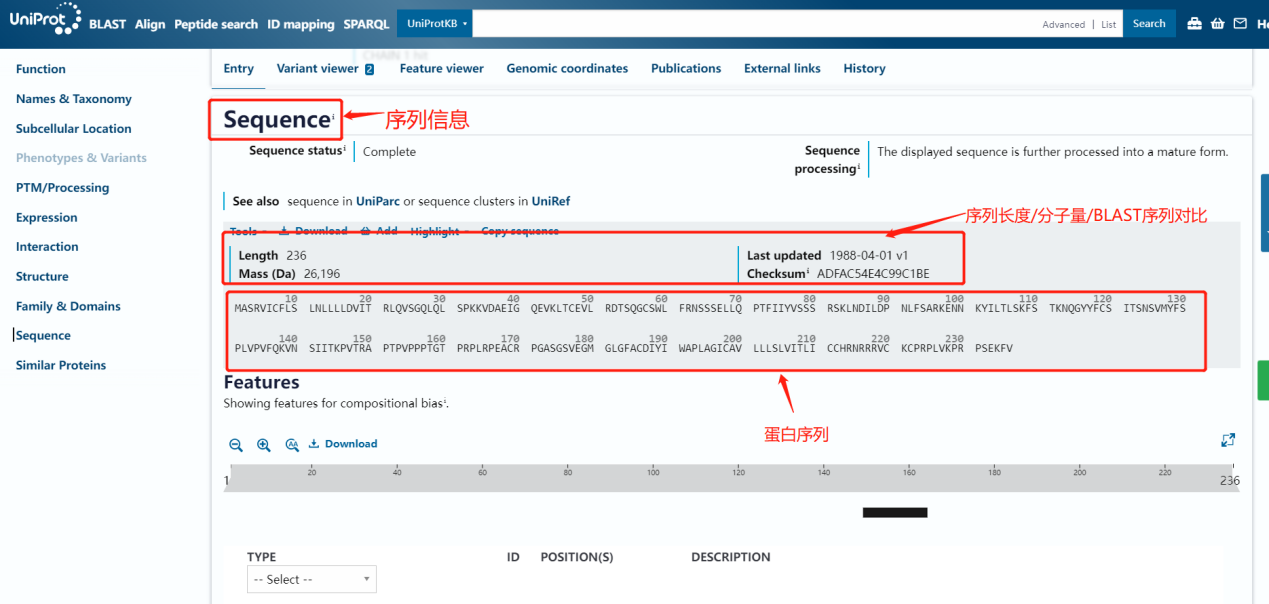Switch to the Feature viewer tab

(441, 69)
